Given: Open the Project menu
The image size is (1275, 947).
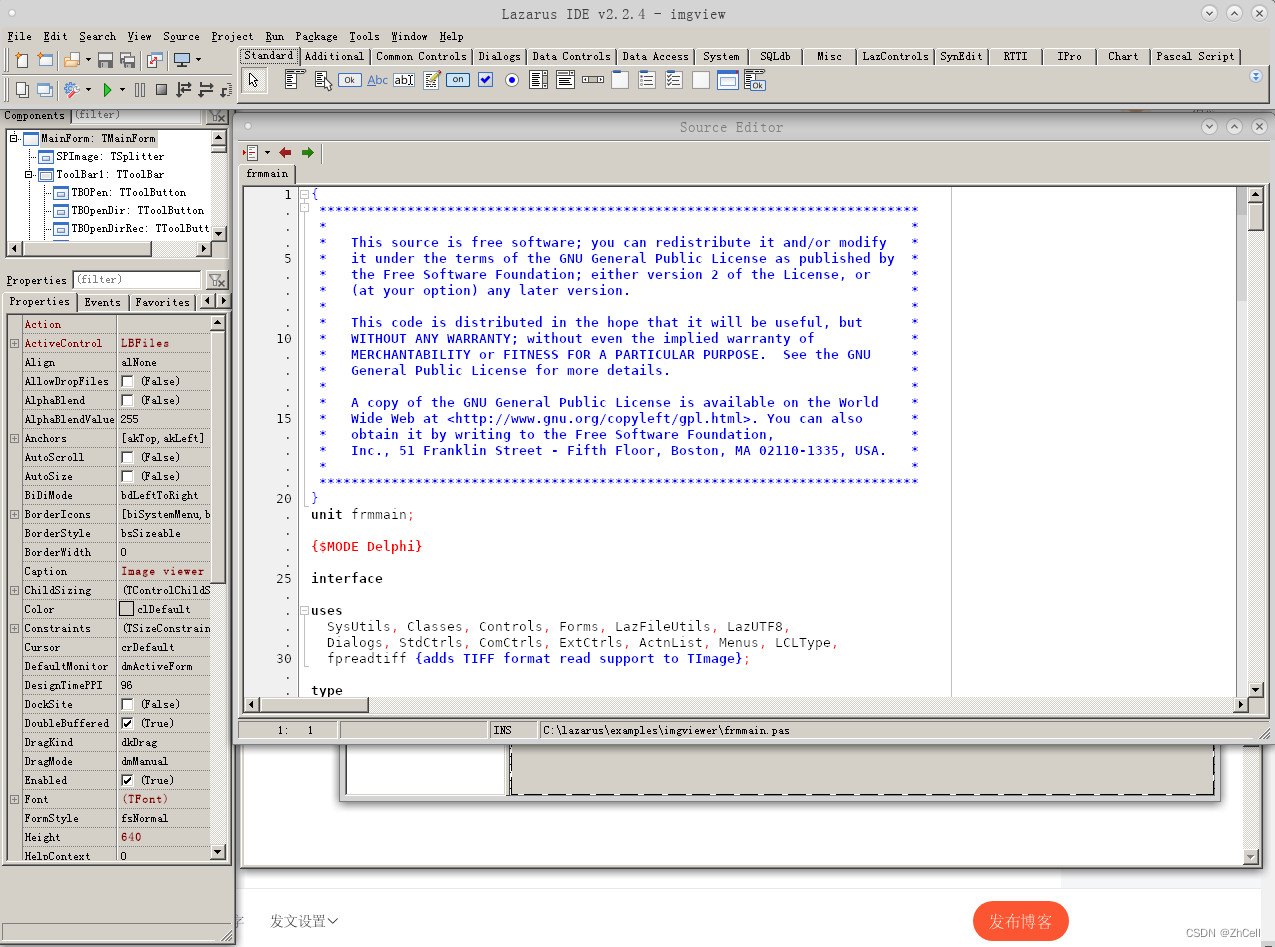Looking at the screenshot, I should [x=232, y=36].
